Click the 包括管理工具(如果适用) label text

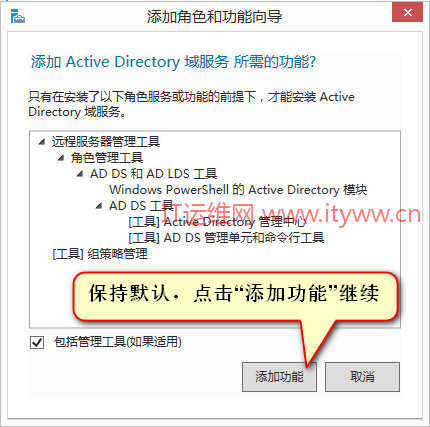tap(118, 342)
